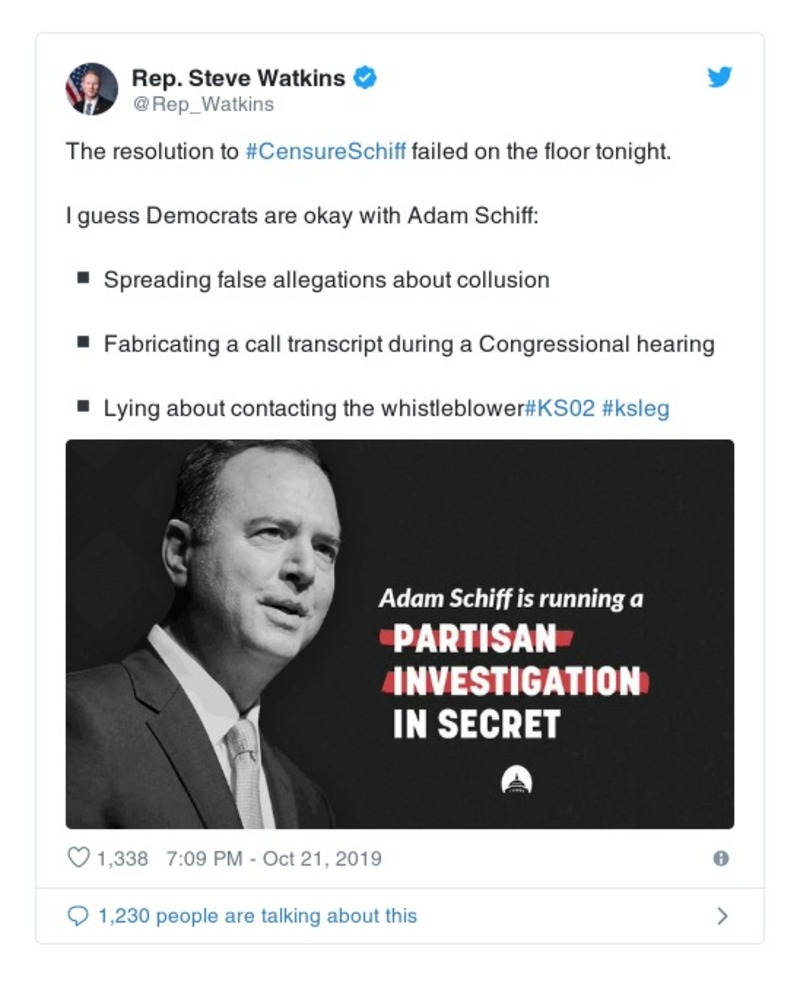The height and width of the screenshot is (981, 800).
Task: Like the tweet with the heart icon
Action: click(x=78, y=858)
